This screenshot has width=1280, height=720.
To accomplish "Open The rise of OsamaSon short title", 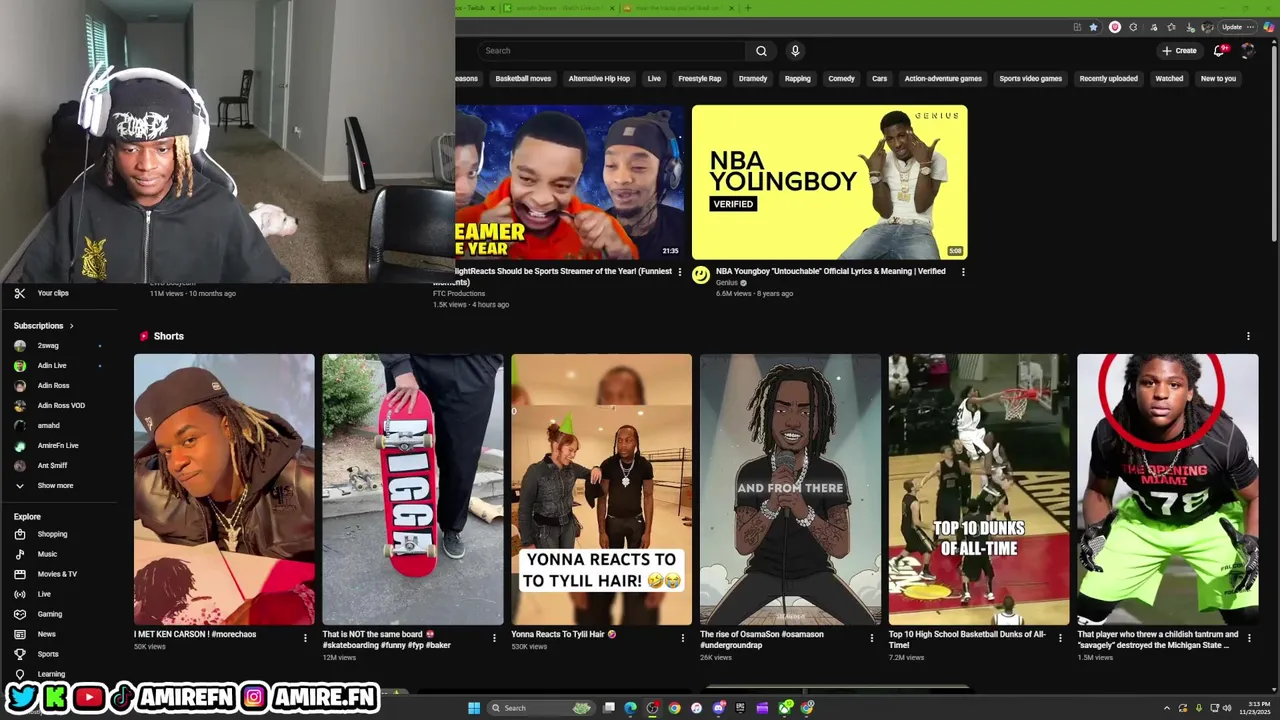I will point(762,639).
